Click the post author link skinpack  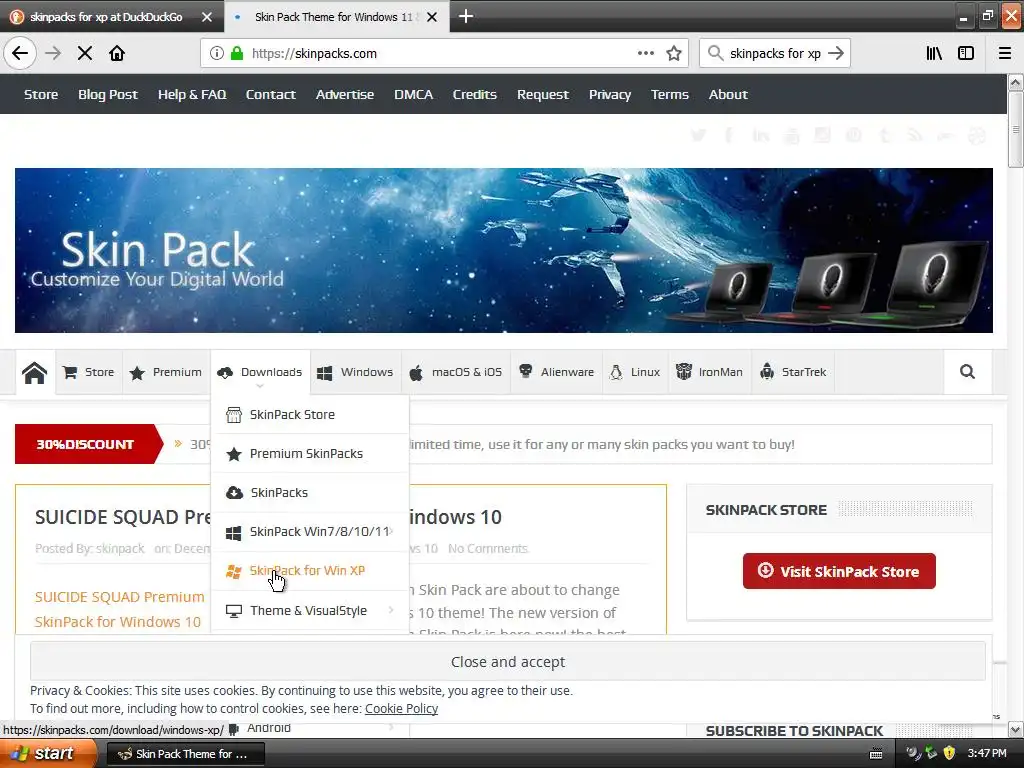120,549
